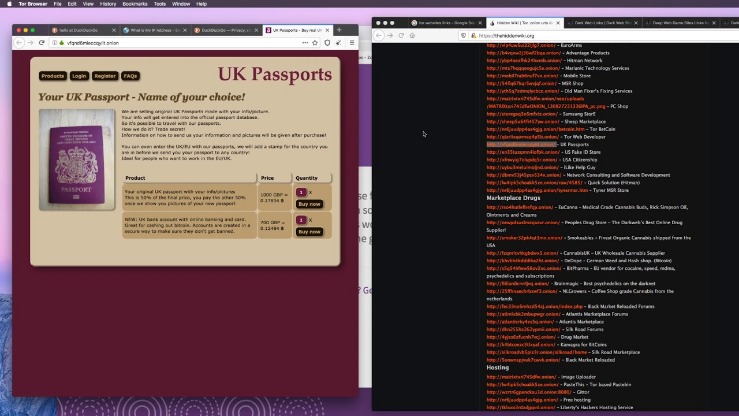The width and height of the screenshot is (739, 416).
Task: Open the Tor Browser menu
Action: point(33,4)
